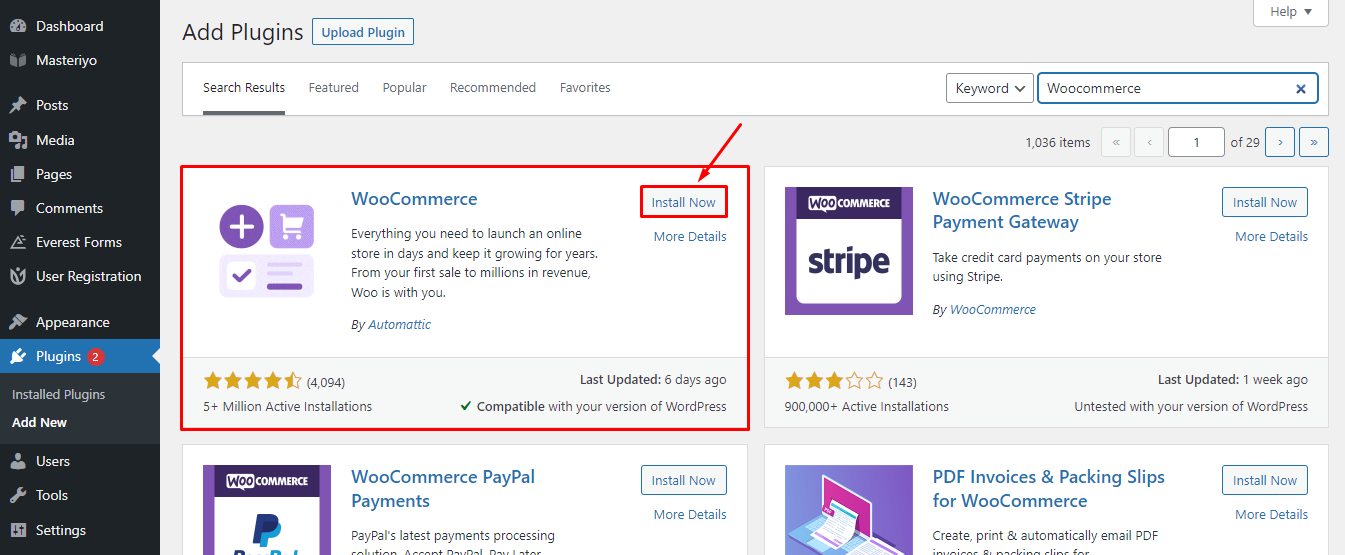Open the Settings icon in the sidebar
The width and height of the screenshot is (1345, 555).
tap(18, 530)
